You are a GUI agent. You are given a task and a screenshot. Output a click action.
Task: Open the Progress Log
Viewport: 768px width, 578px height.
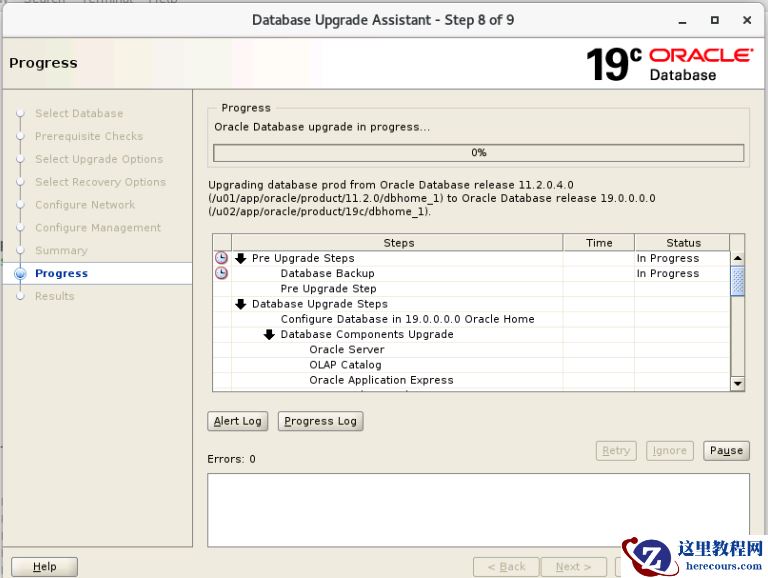(320, 421)
